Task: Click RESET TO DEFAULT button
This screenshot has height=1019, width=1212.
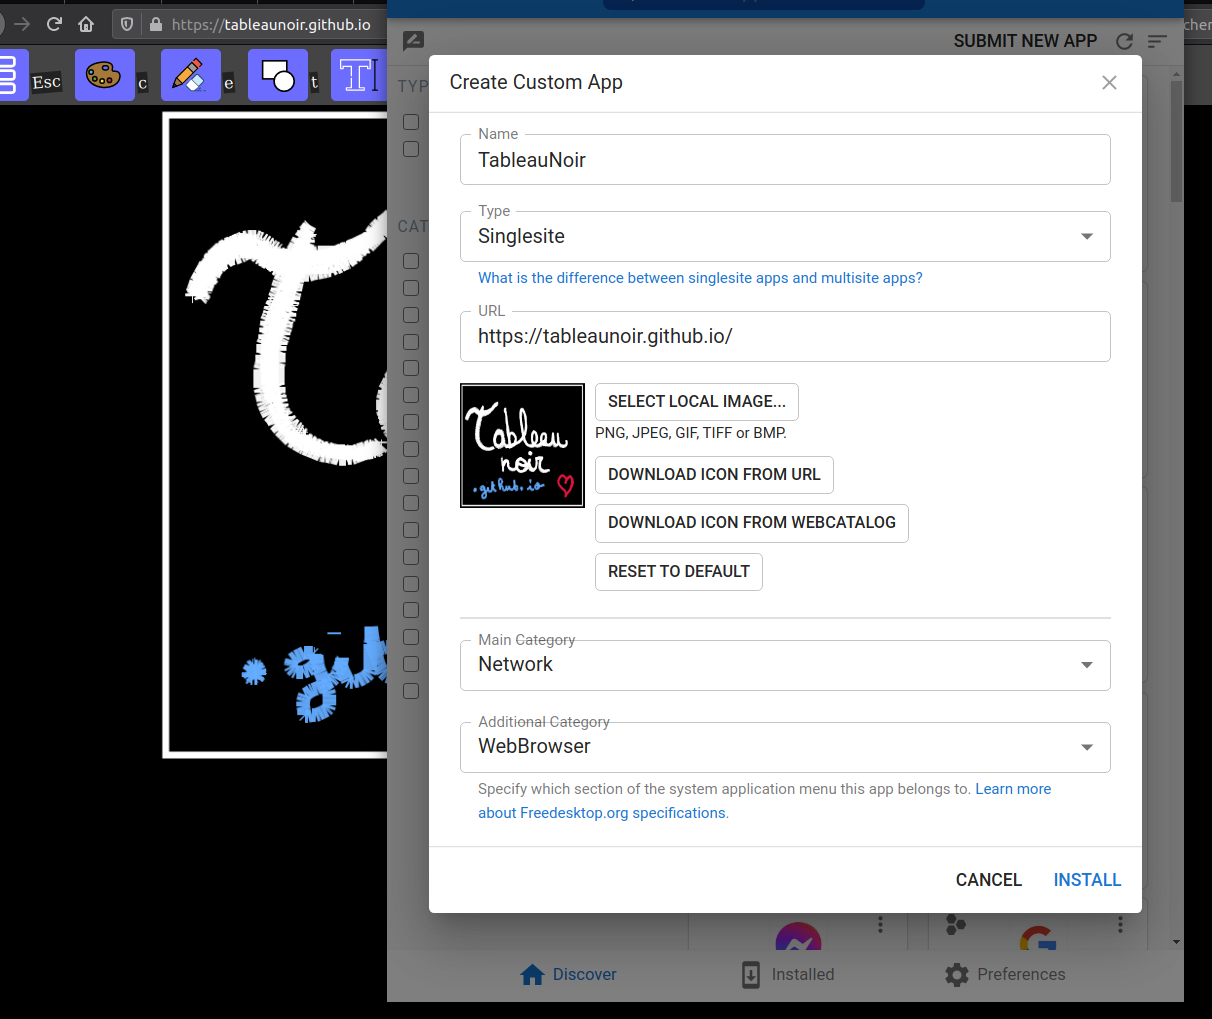Action: [679, 572]
